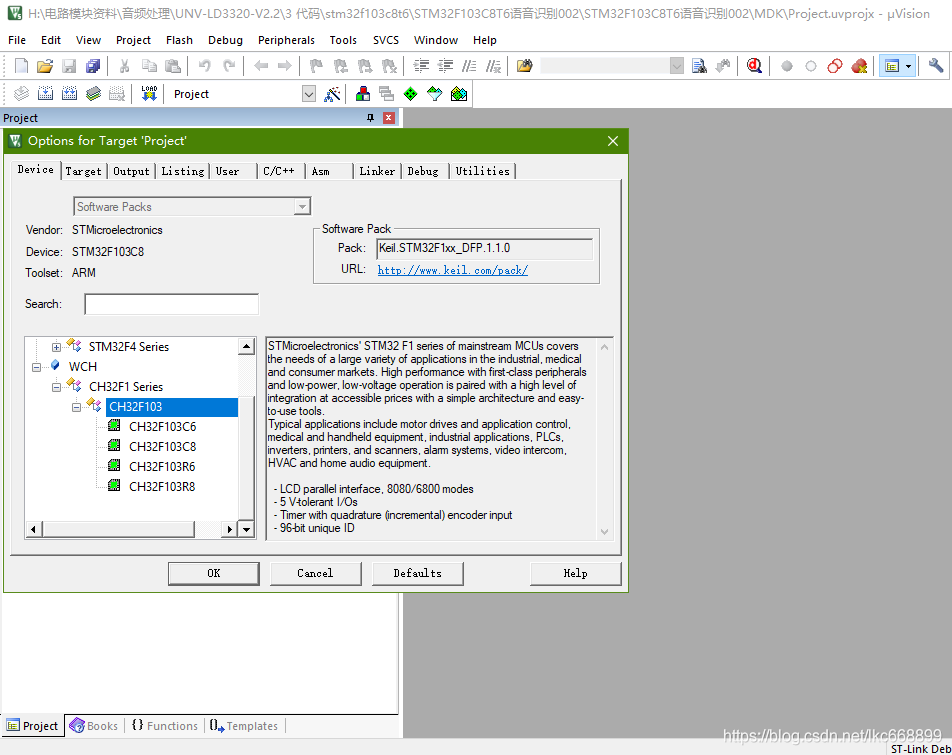Viewport: 952px width, 755px height.
Task: Click the Disable All Breakpoints icon
Action: pos(835,66)
